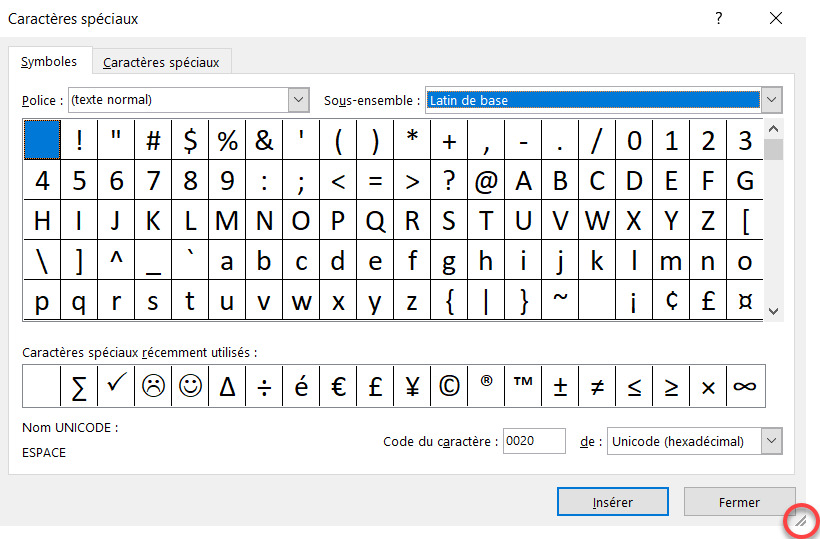Open help with the question mark button
Viewport: 820px width, 539px height.
coord(719,18)
